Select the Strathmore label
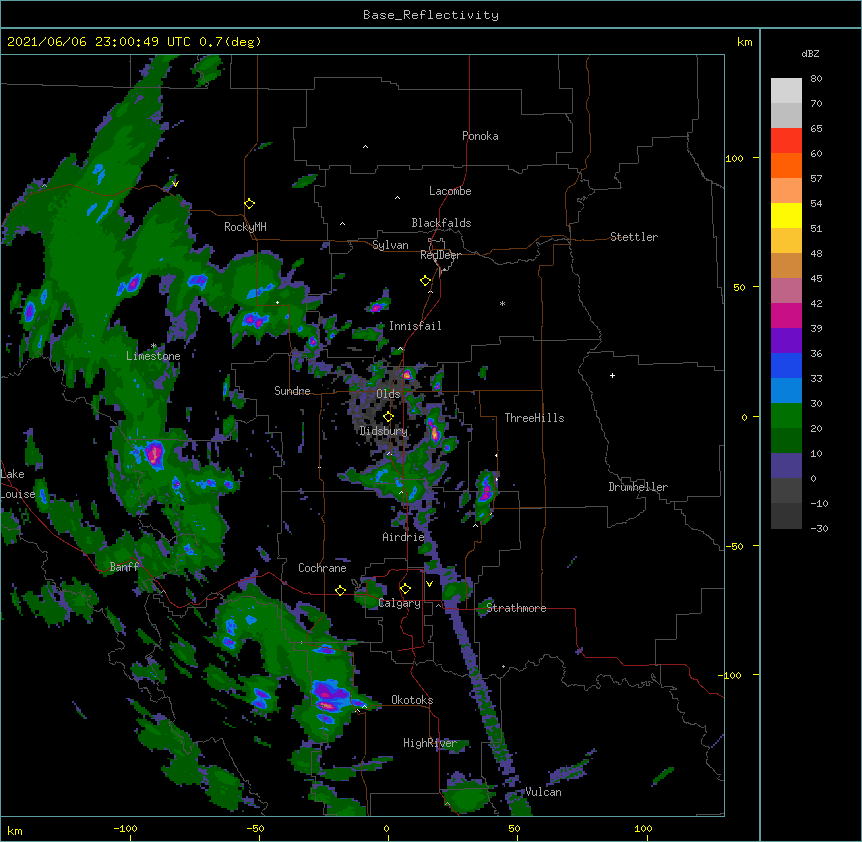Viewport: 862px width, 842px height. 516,608
